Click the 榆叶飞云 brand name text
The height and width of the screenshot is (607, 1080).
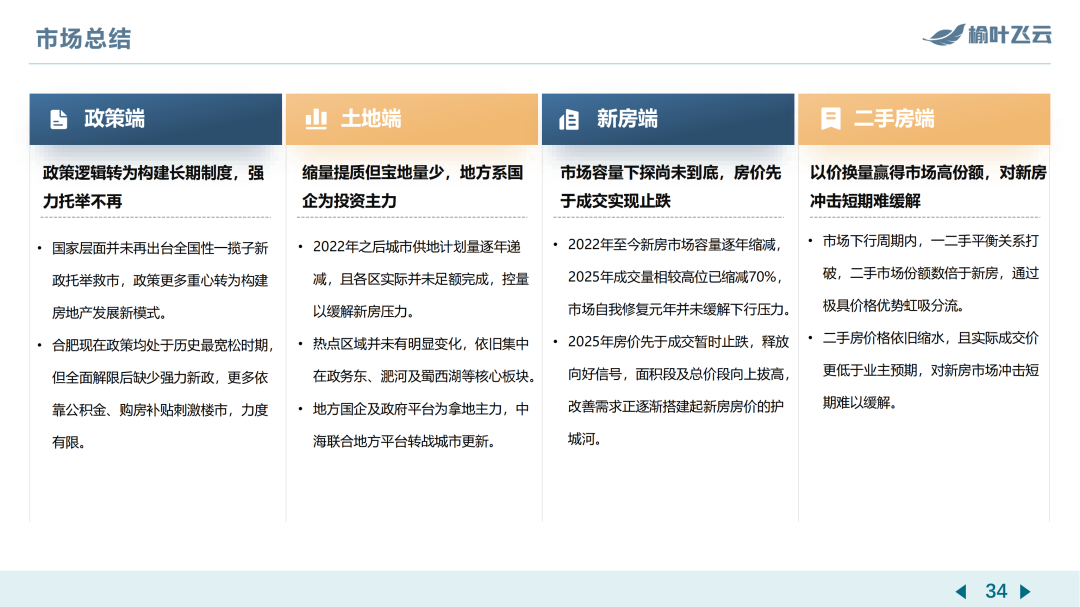1010,34
